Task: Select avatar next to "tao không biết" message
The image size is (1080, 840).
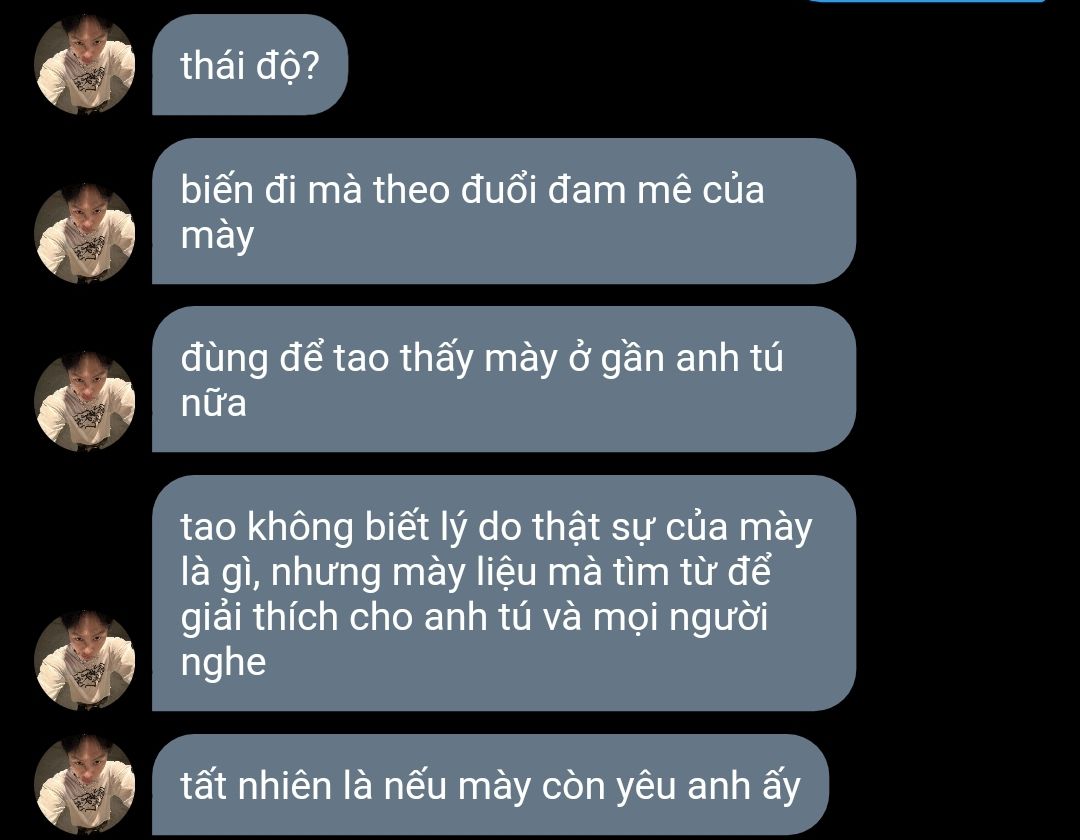Action: [84, 660]
